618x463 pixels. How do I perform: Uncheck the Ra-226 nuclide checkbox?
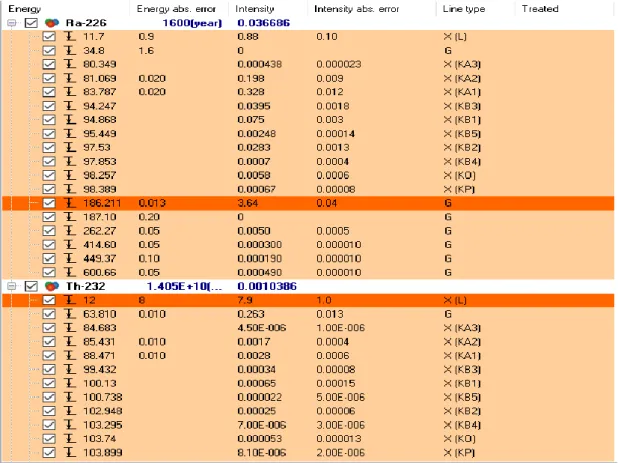coord(31,23)
